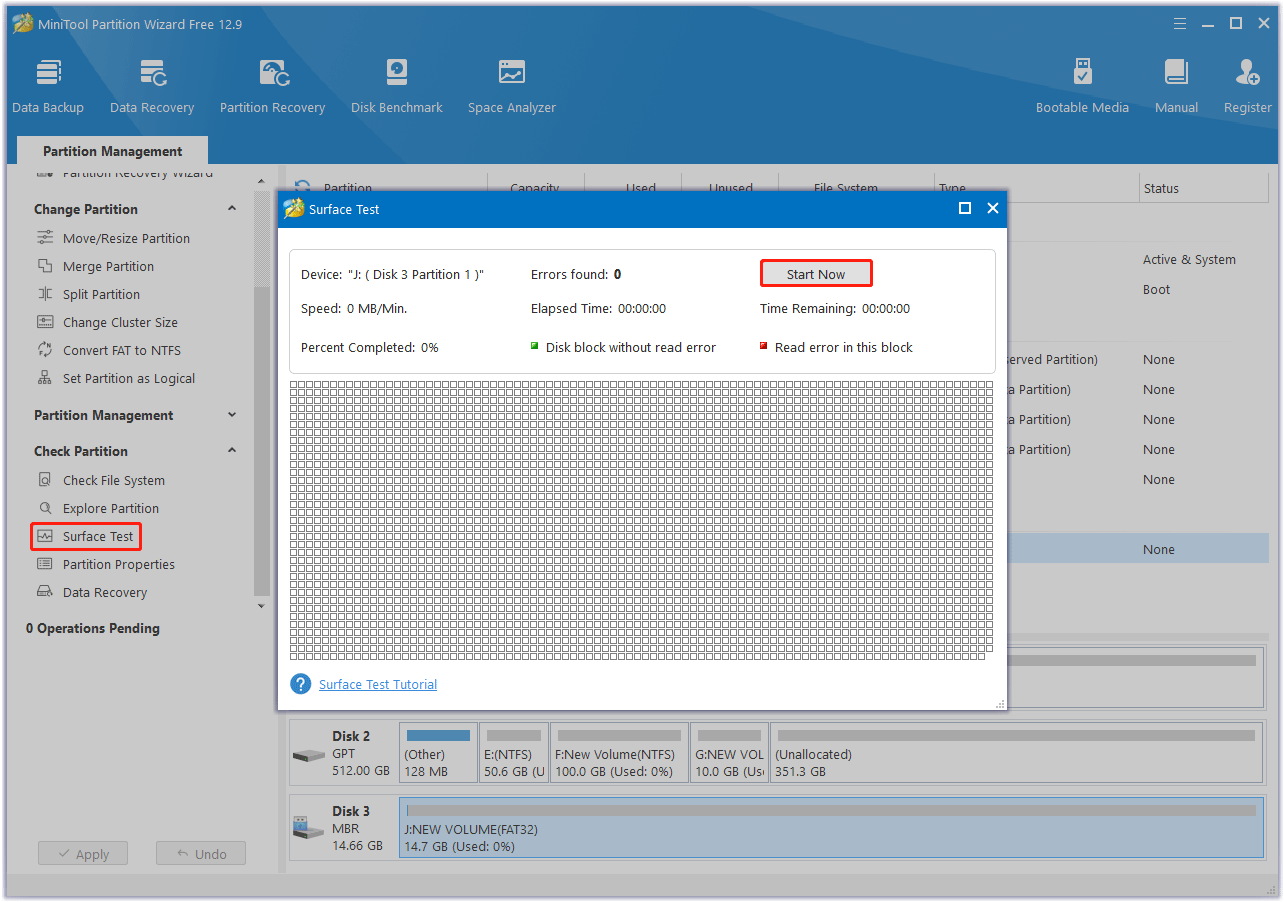The image size is (1284, 902).
Task: Launch Partition Recovery tool
Action: point(272,86)
